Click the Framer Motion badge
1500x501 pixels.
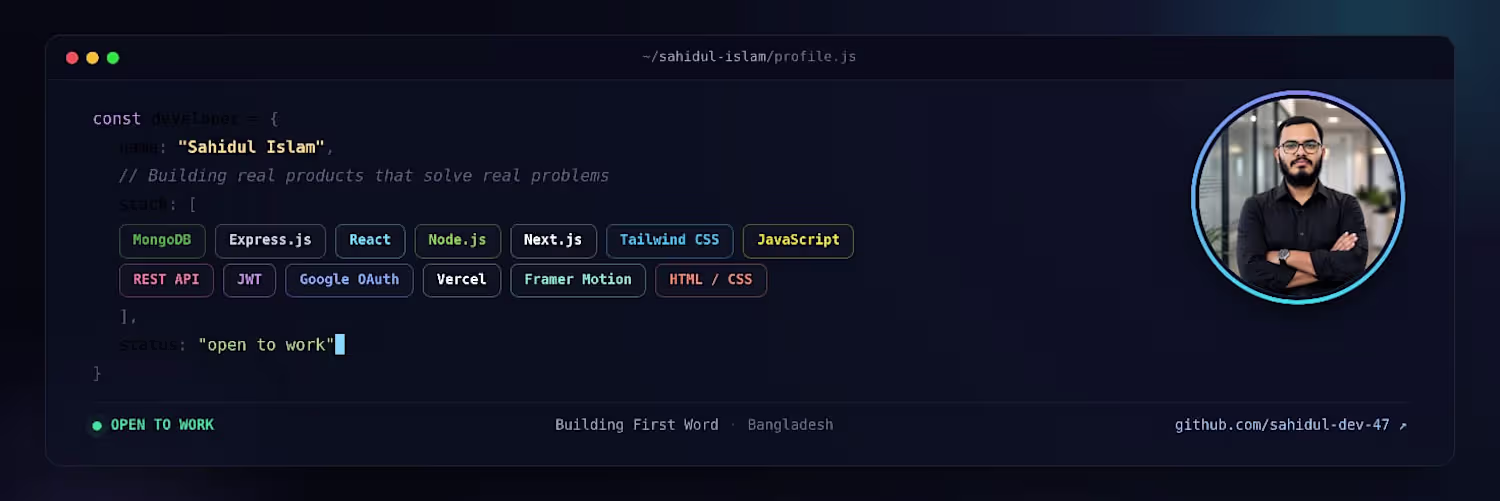(578, 280)
